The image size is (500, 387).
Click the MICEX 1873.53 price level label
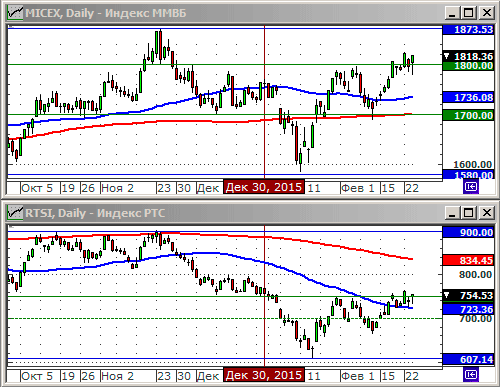[x=468, y=30]
